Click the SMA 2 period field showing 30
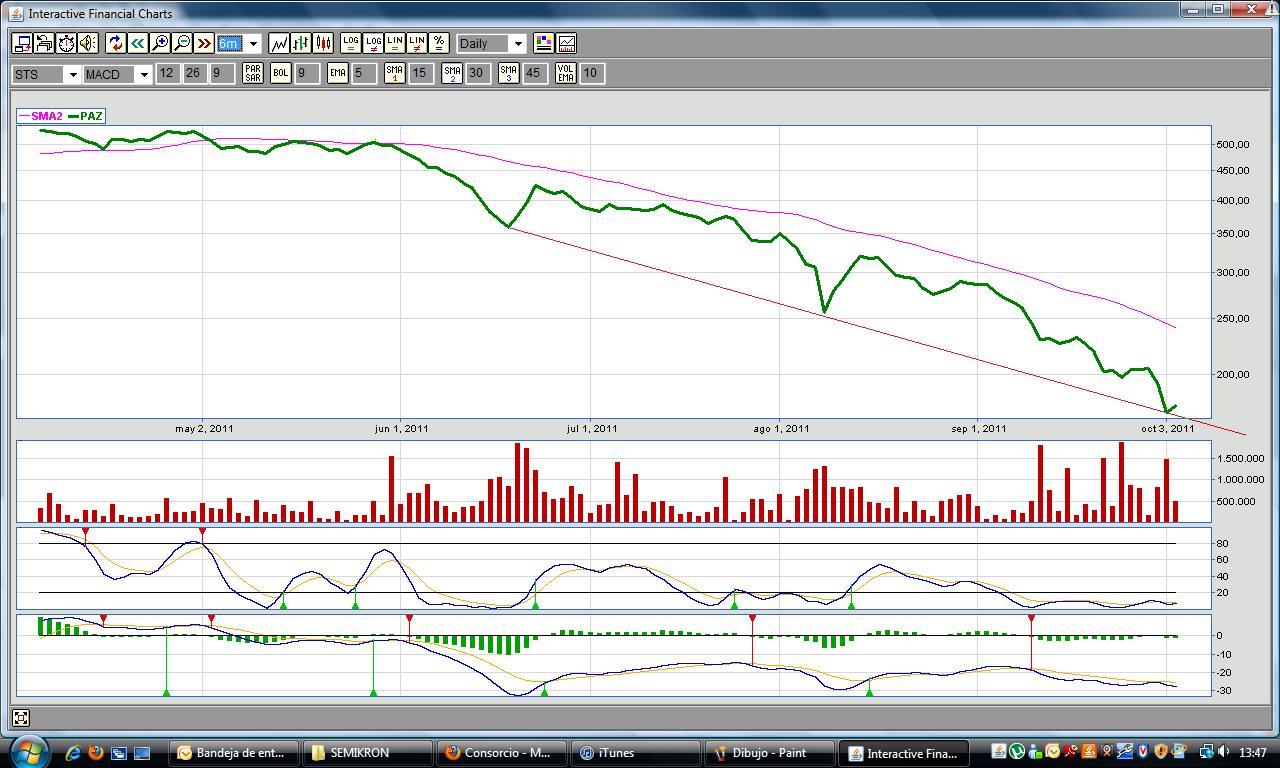1280x768 pixels. 478,73
